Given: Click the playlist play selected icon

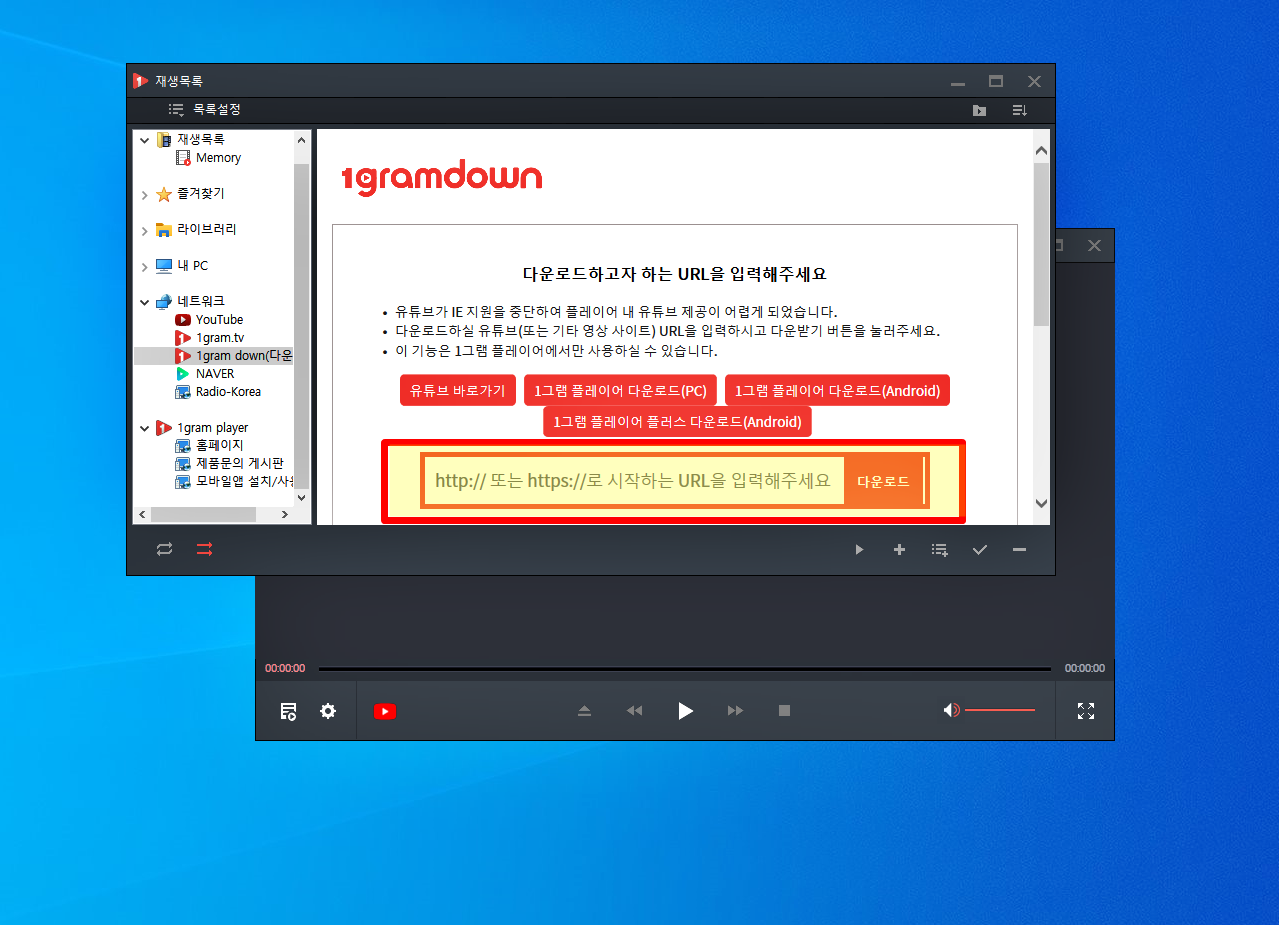Looking at the screenshot, I should tap(859, 549).
